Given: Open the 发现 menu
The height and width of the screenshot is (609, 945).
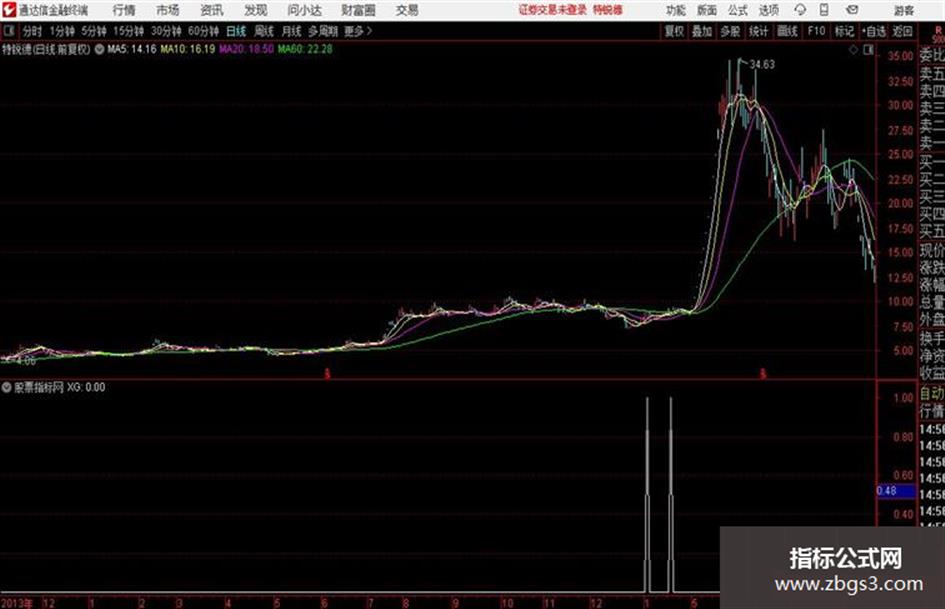Looking at the screenshot, I should coord(256,10).
